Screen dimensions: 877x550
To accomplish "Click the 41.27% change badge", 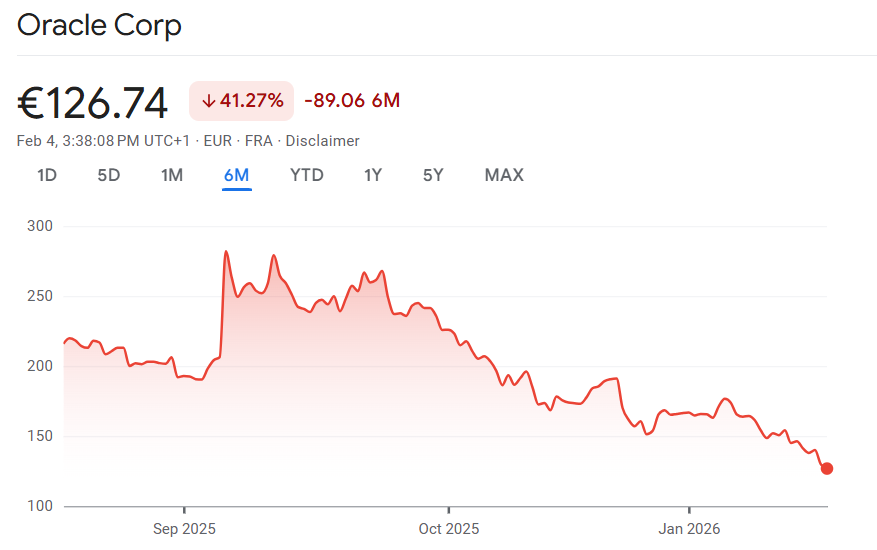I will click(x=241, y=101).
